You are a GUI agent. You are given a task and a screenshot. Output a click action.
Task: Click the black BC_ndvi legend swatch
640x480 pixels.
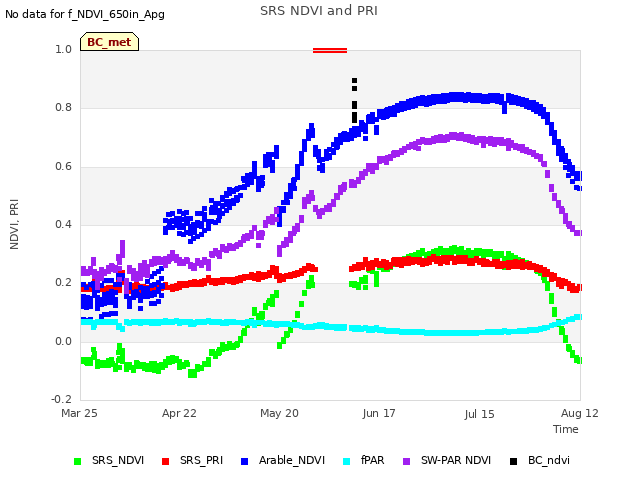click(513, 461)
